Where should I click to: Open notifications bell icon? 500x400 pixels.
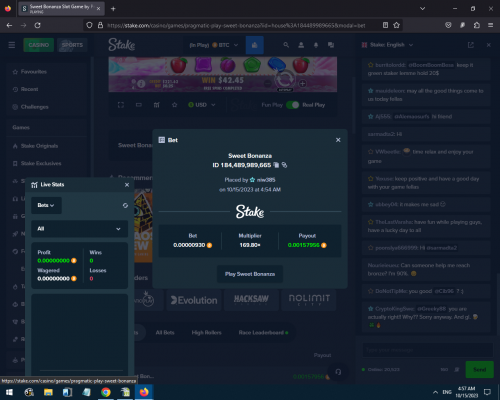point(316,45)
